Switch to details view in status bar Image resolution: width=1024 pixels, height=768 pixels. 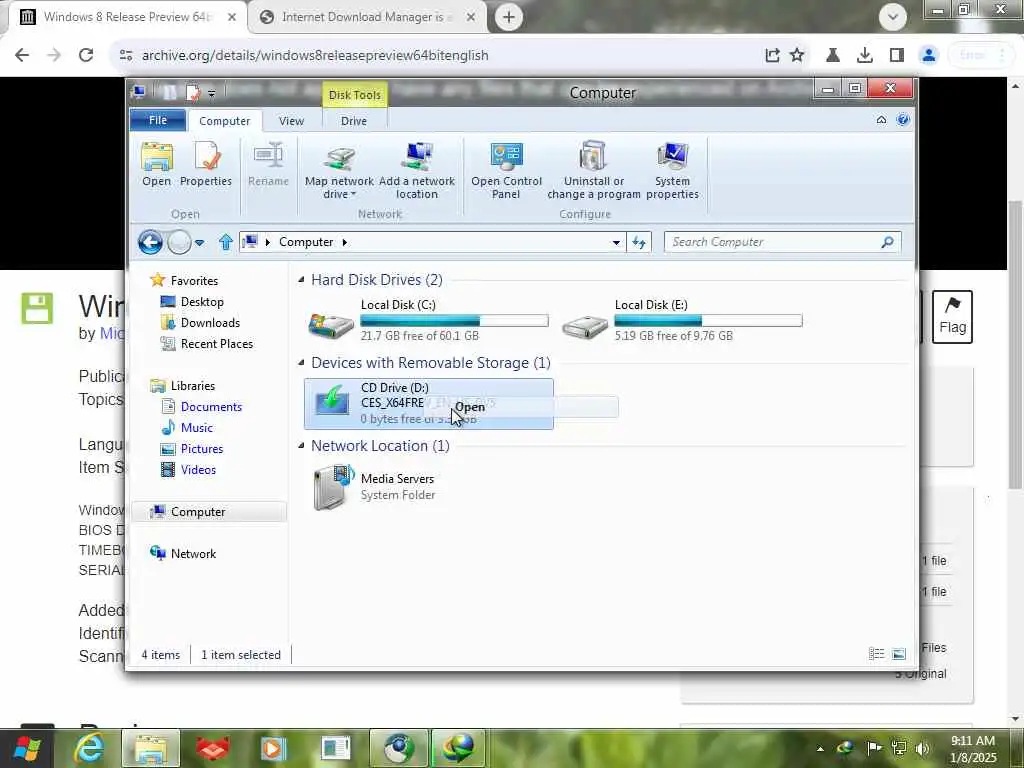876,654
